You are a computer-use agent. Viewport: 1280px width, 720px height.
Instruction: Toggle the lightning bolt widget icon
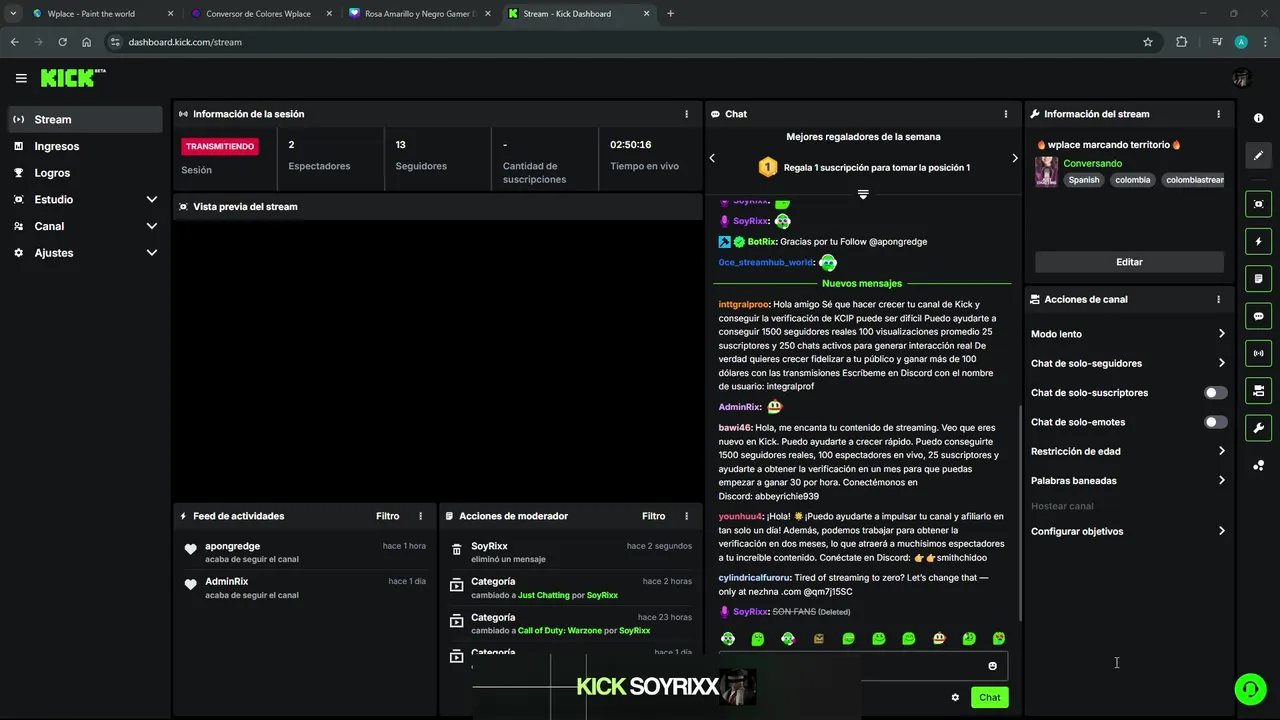tap(1258, 241)
